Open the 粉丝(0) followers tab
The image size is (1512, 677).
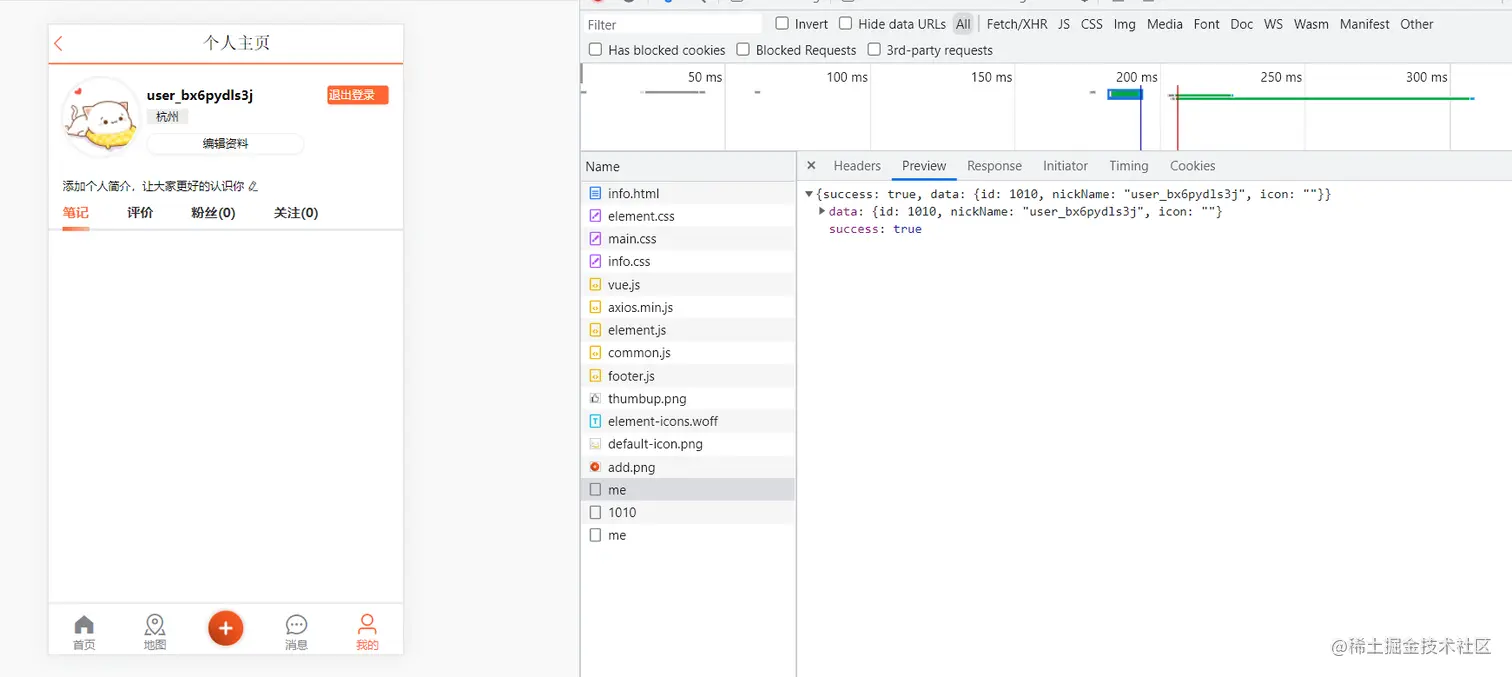[213, 213]
